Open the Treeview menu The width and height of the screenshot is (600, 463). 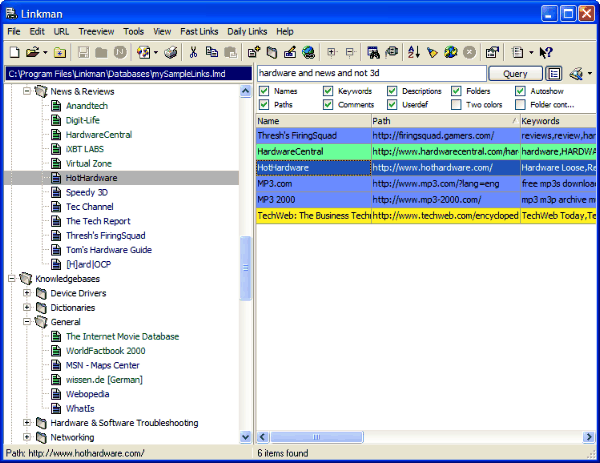96,31
